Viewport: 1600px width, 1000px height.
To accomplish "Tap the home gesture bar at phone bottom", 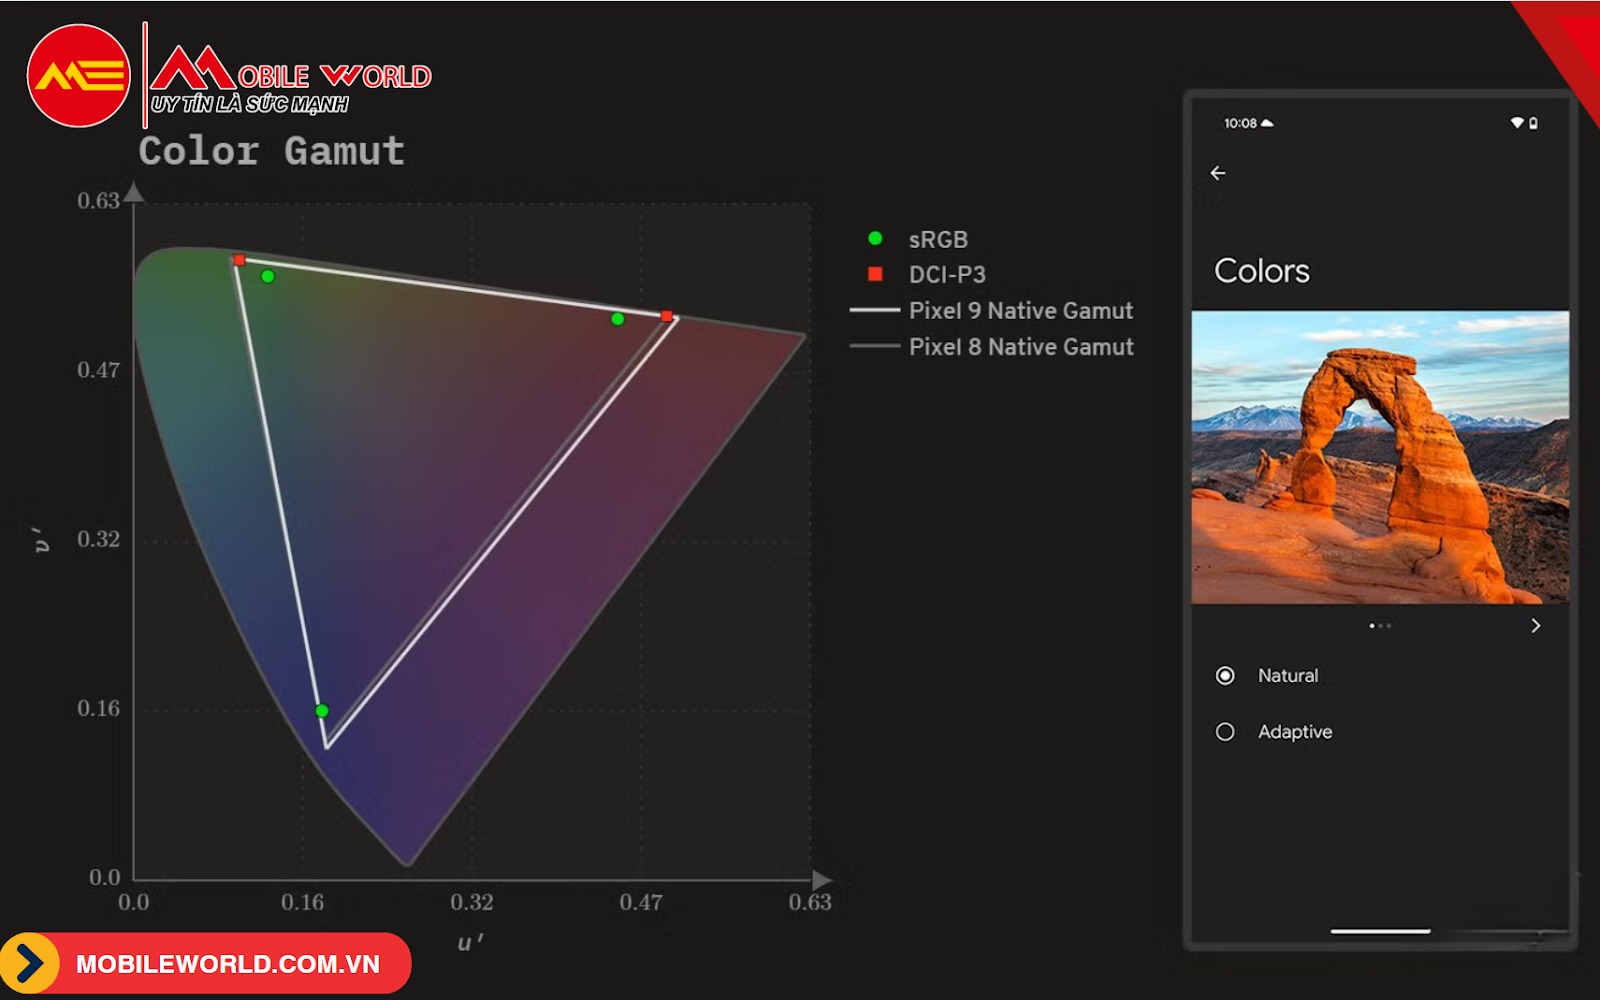I will [1380, 931].
